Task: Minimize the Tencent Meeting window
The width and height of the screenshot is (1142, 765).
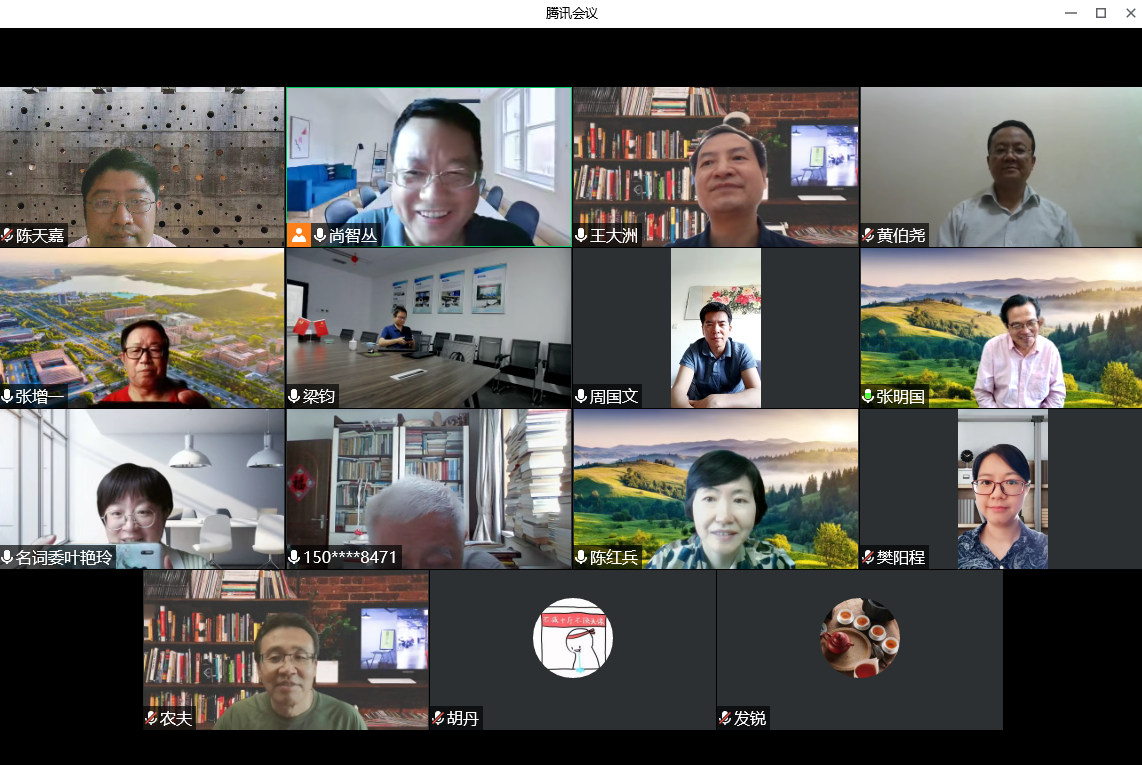Action: click(1071, 13)
